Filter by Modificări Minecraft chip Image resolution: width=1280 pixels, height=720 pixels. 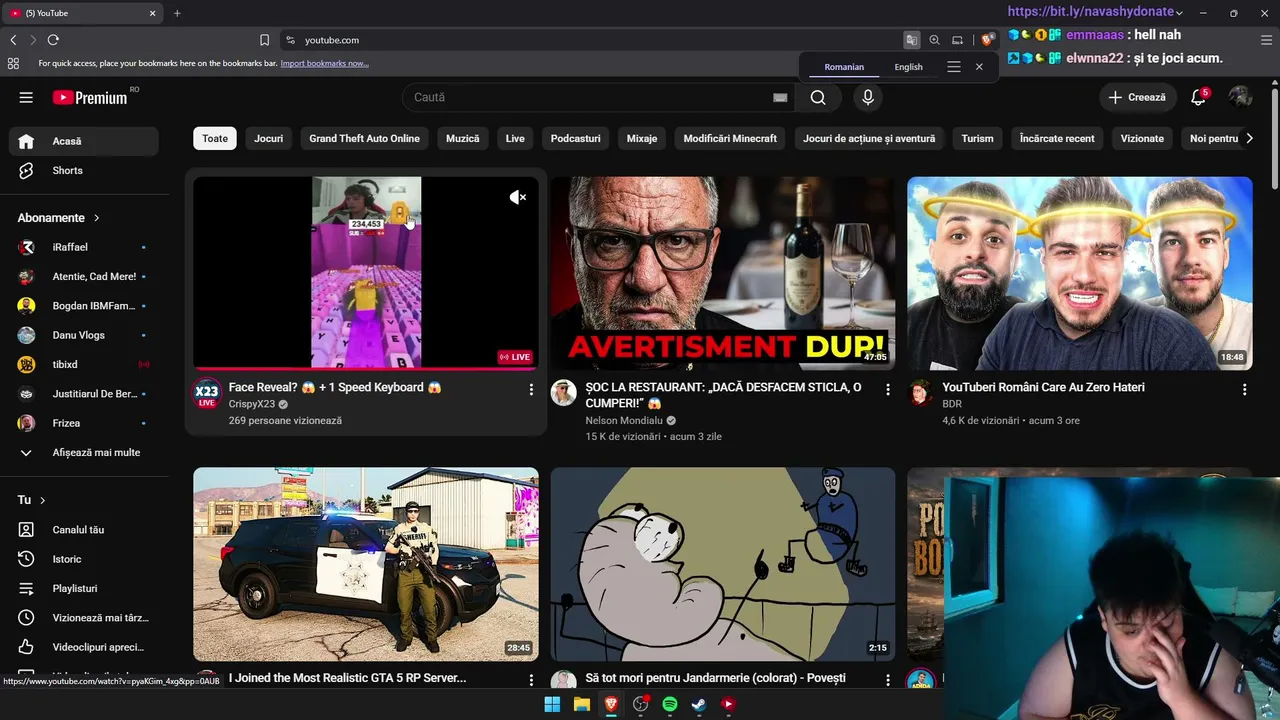730,138
